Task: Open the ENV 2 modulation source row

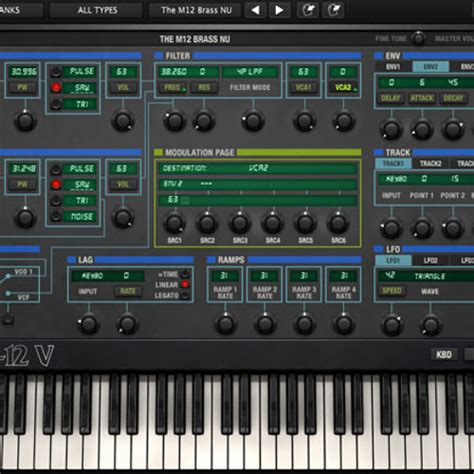Action: point(257,184)
